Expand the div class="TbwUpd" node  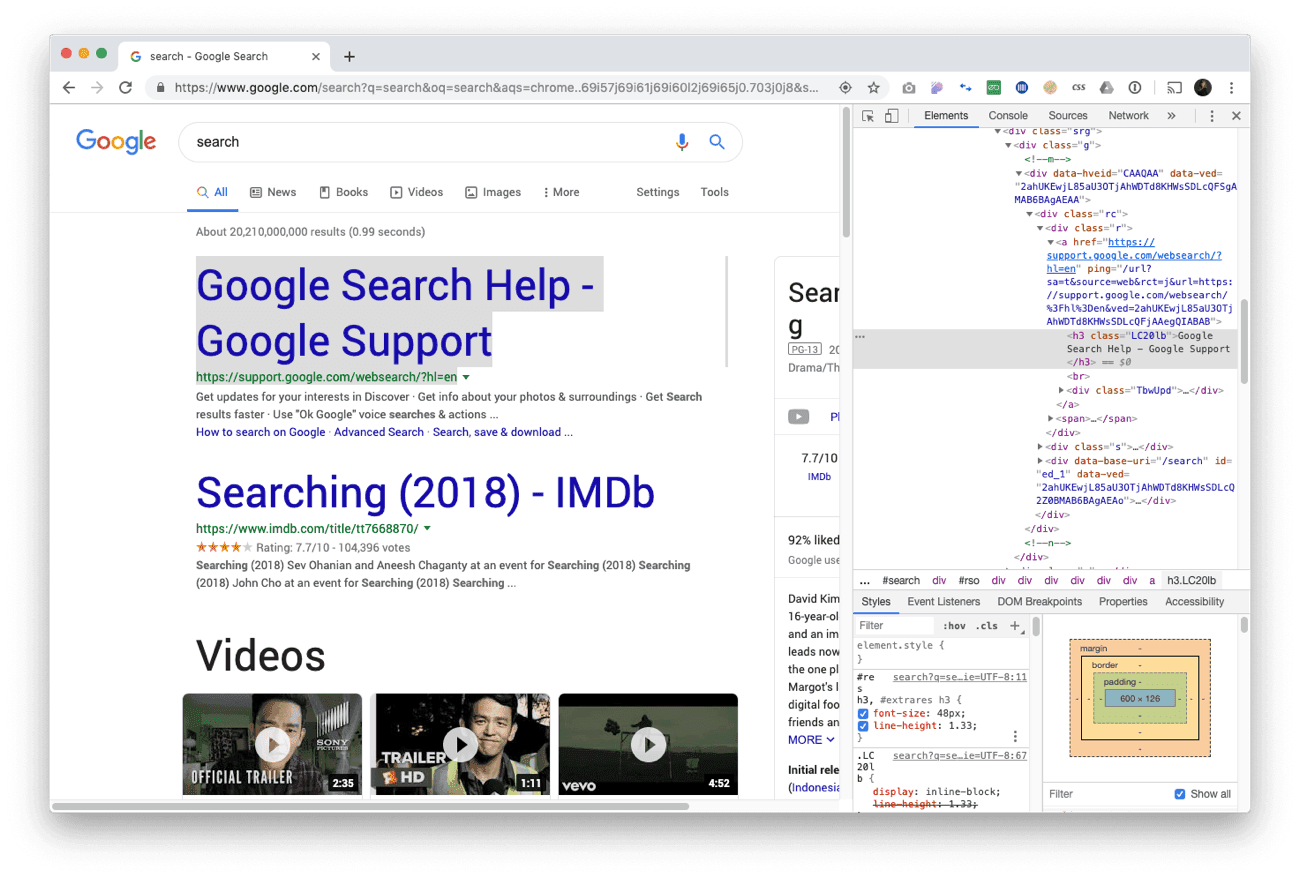pos(1061,390)
